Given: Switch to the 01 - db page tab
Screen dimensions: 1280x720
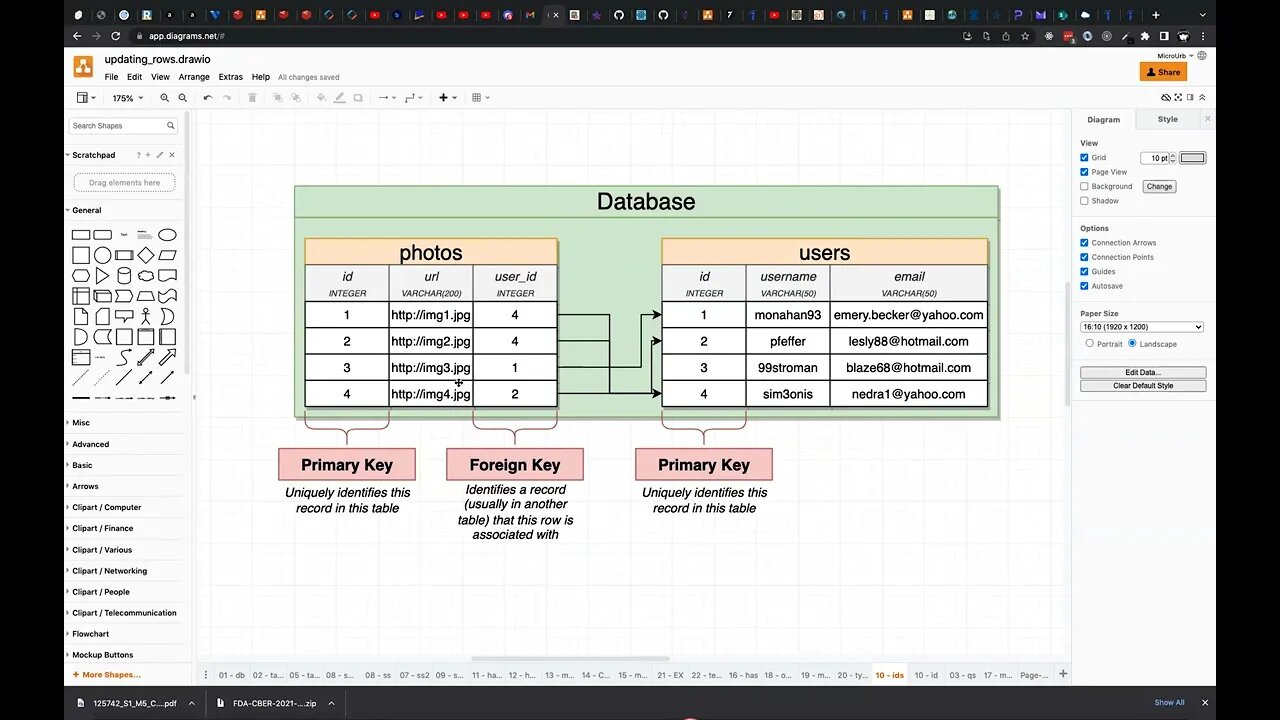Looking at the screenshot, I should [232, 675].
